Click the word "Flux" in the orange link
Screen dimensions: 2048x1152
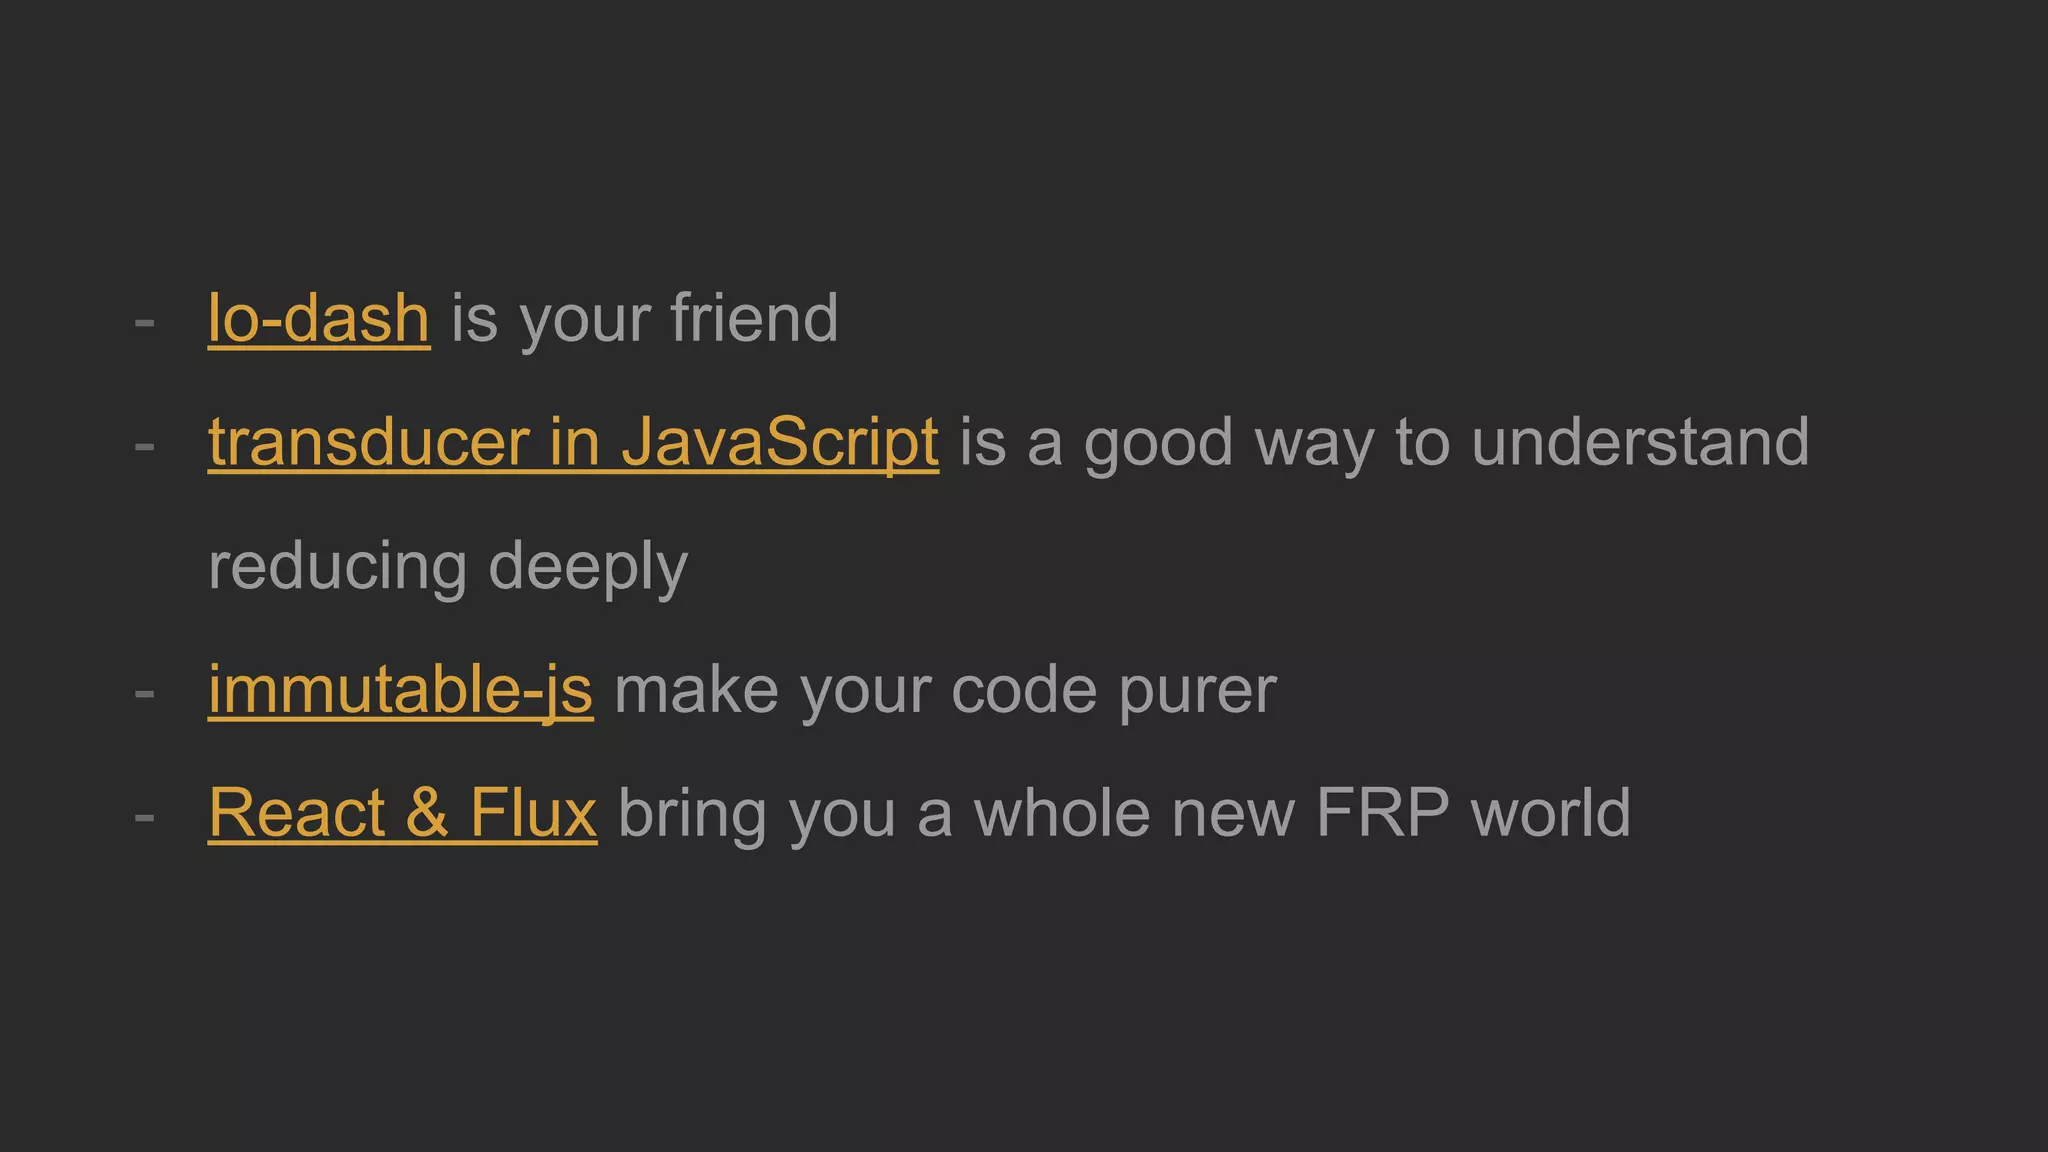click(x=534, y=813)
